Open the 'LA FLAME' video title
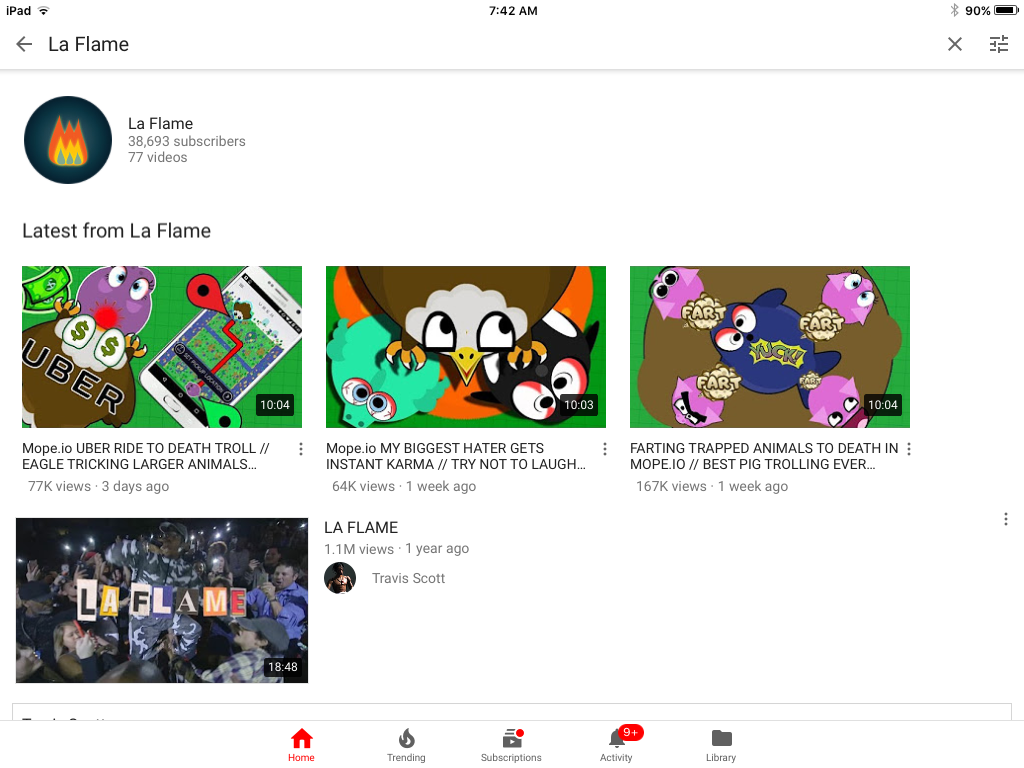1024x768 pixels. (361, 528)
